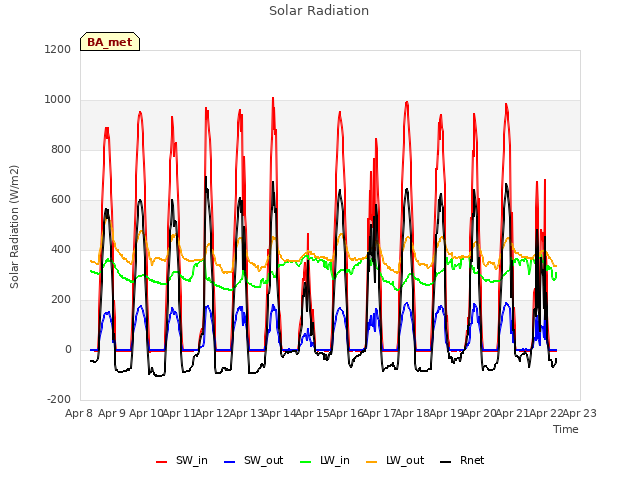Click the orange LW_out legend swatch

372,462
